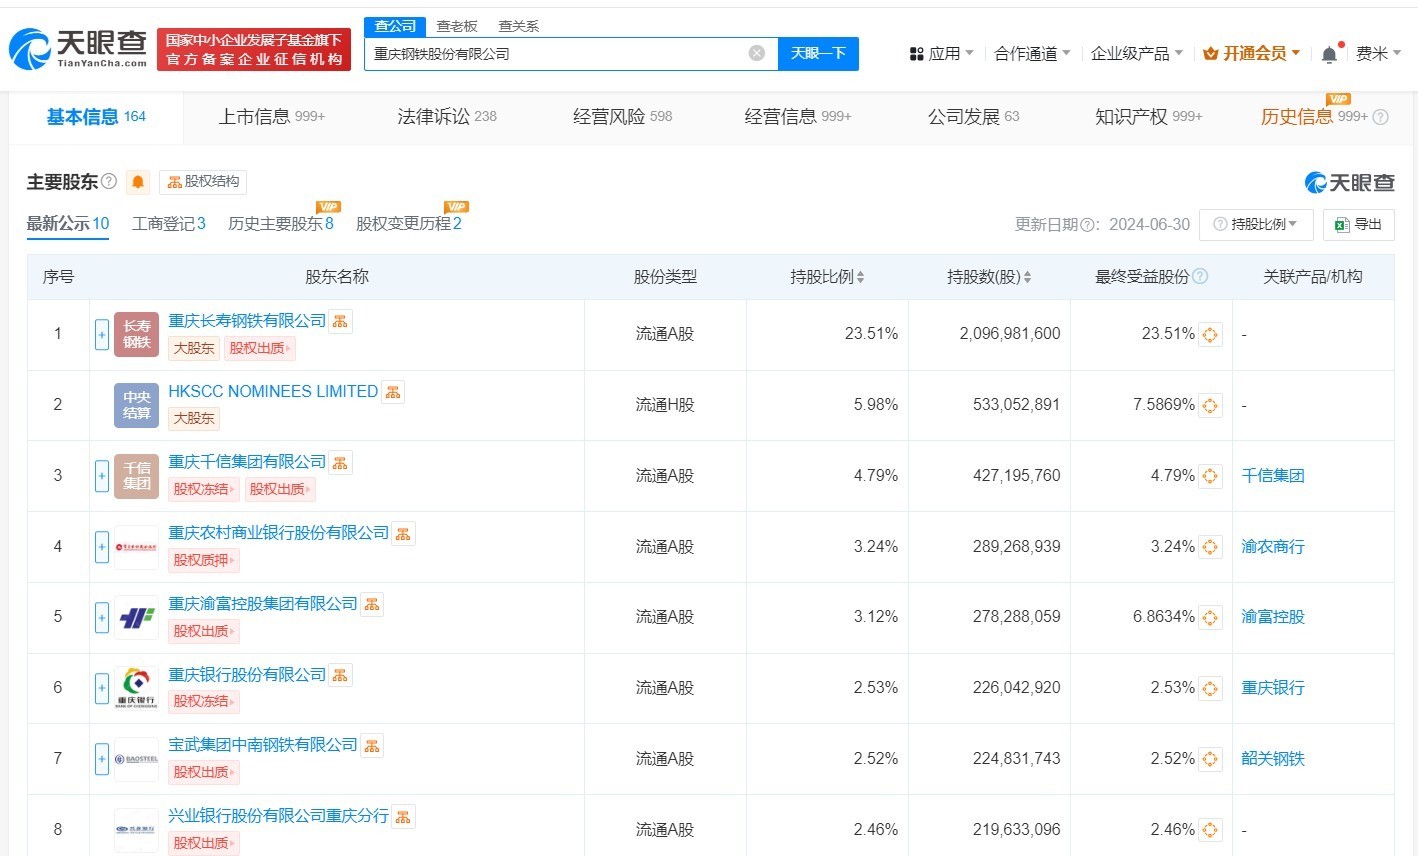Screen dimensions: 1418x856
Task: Click the orange shareholder alert bell icon
Action: pos(138,182)
